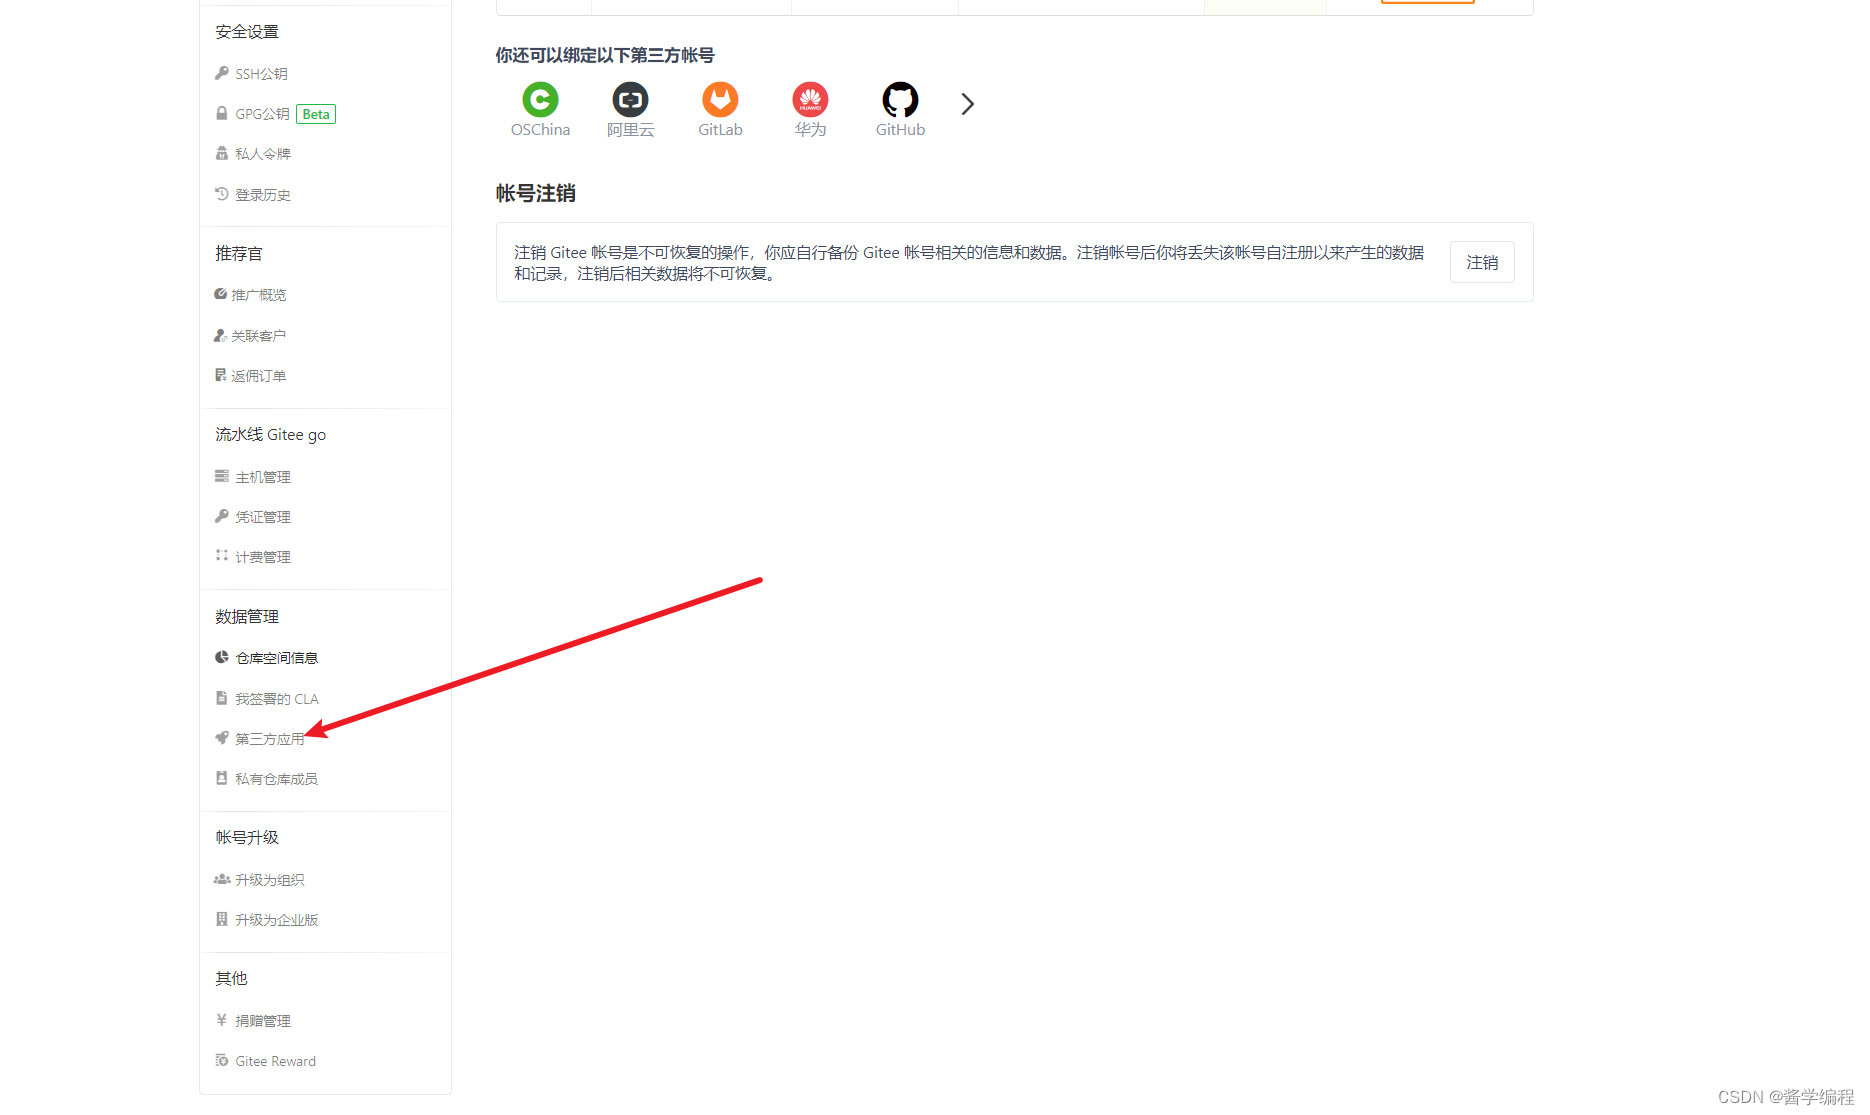Click 注销 to deactivate Gitee account
Viewport: 1870px width, 1115px height.
pyautogui.click(x=1482, y=262)
